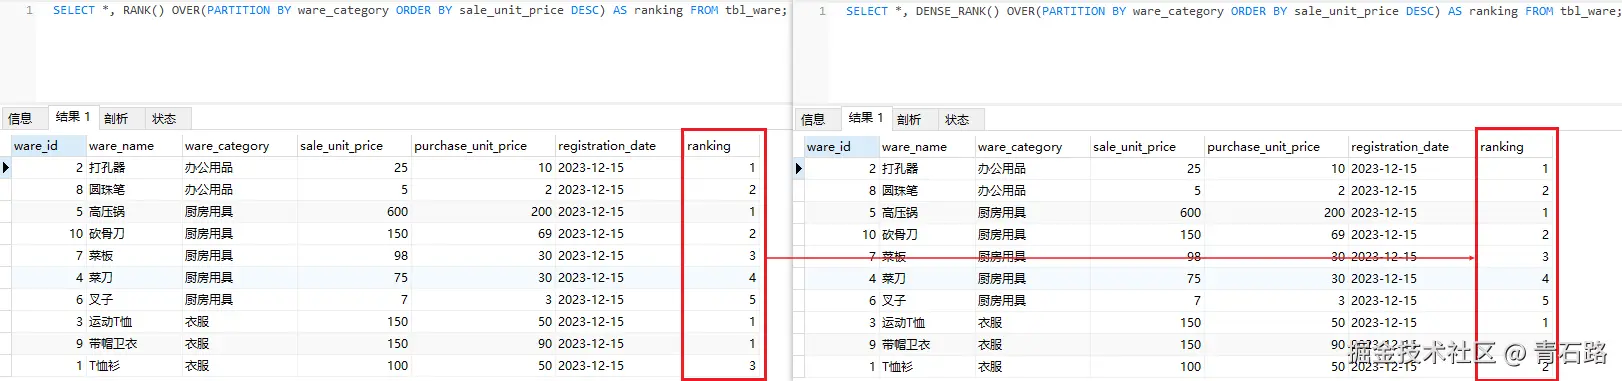The image size is (1622, 381).
Task: Open the 信息 tab in left panel
Action: click(21, 118)
